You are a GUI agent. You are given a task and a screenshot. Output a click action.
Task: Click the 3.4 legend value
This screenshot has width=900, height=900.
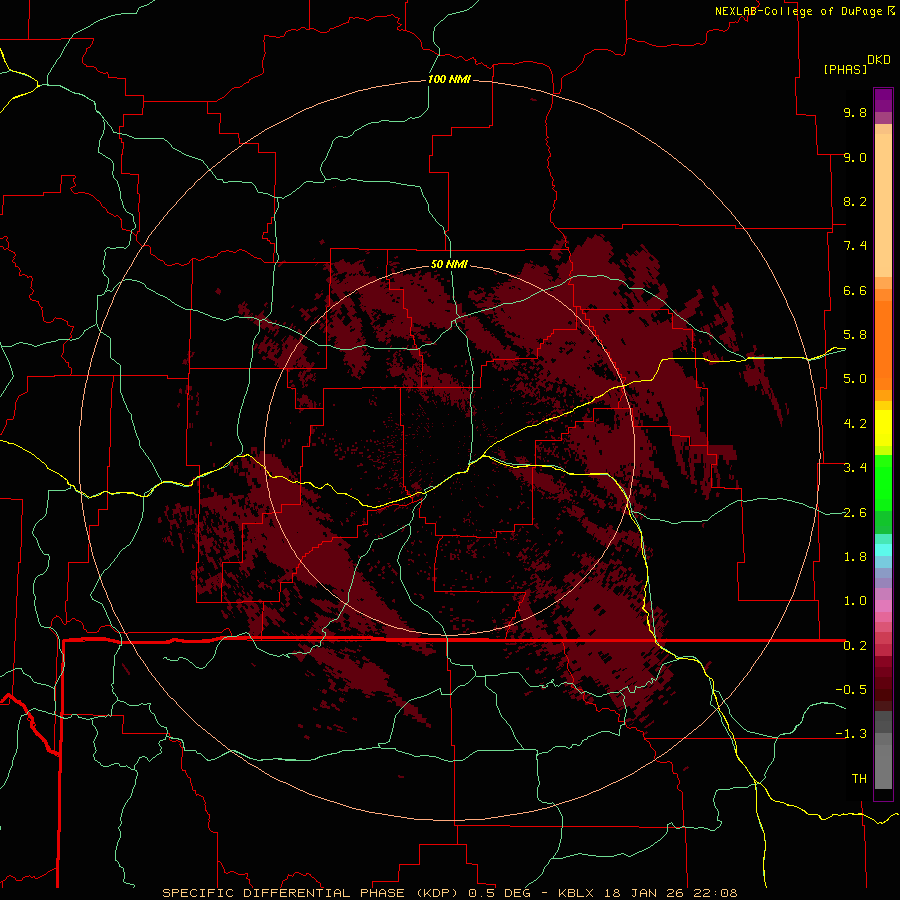pyautogui.click(x=855, y=468)
